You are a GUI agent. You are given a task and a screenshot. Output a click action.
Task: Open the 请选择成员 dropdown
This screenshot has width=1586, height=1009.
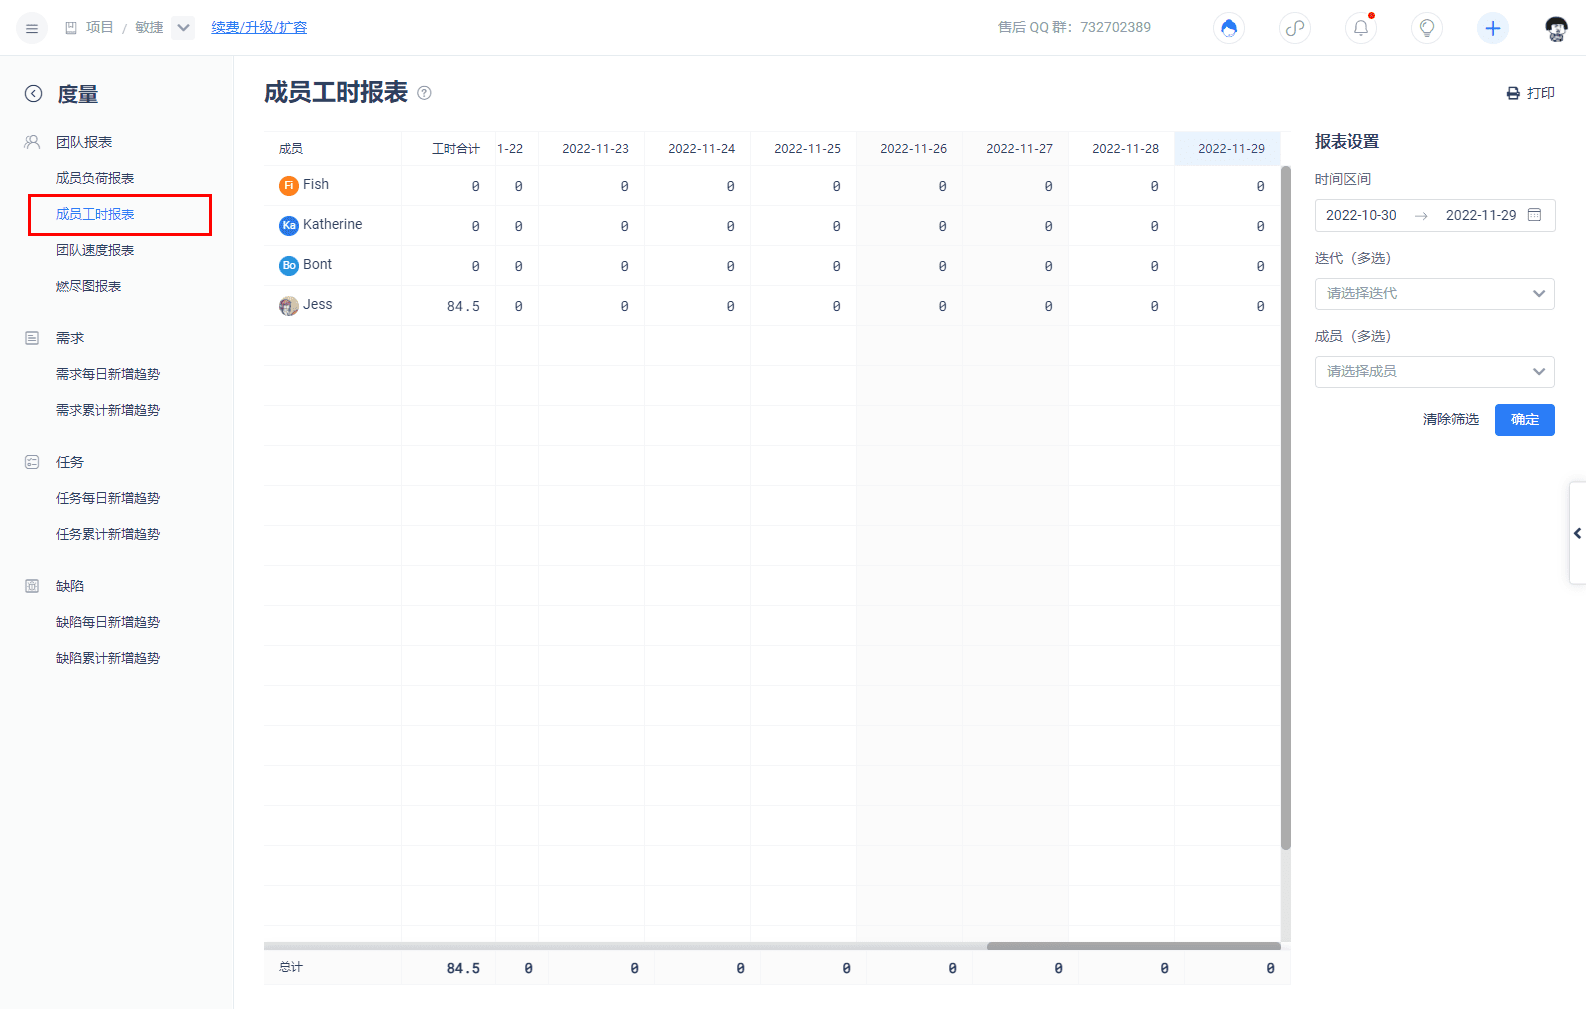(x=1435, y=371)
